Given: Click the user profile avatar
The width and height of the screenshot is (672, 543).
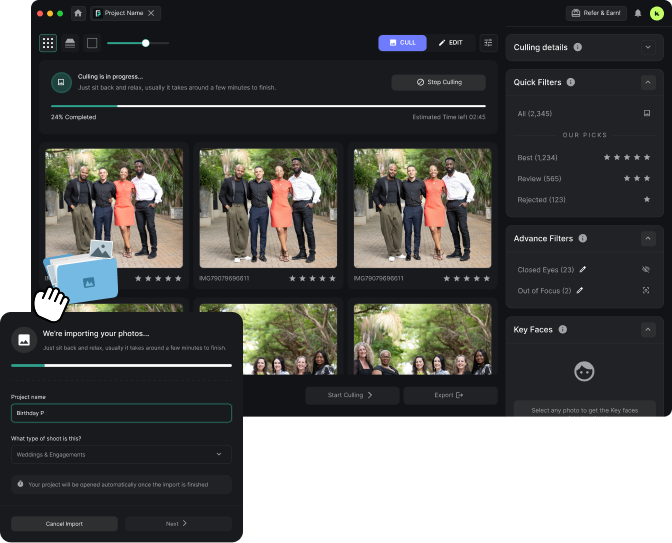Looking at the screenshot, I should (x=656, y=13).
